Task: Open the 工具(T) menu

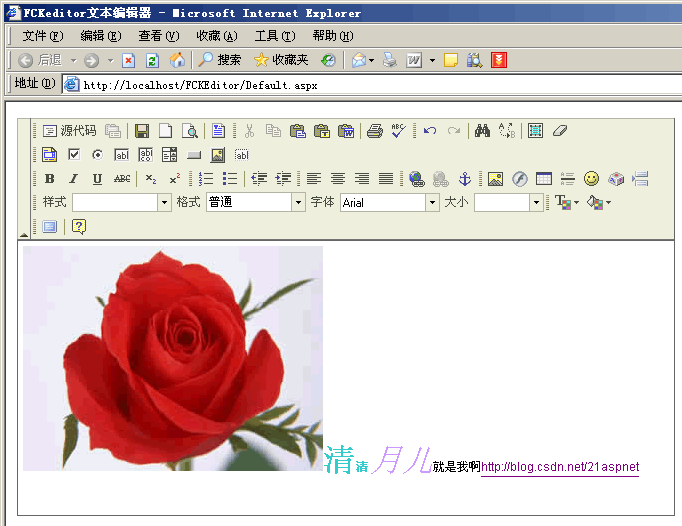Action: (275, 36)
